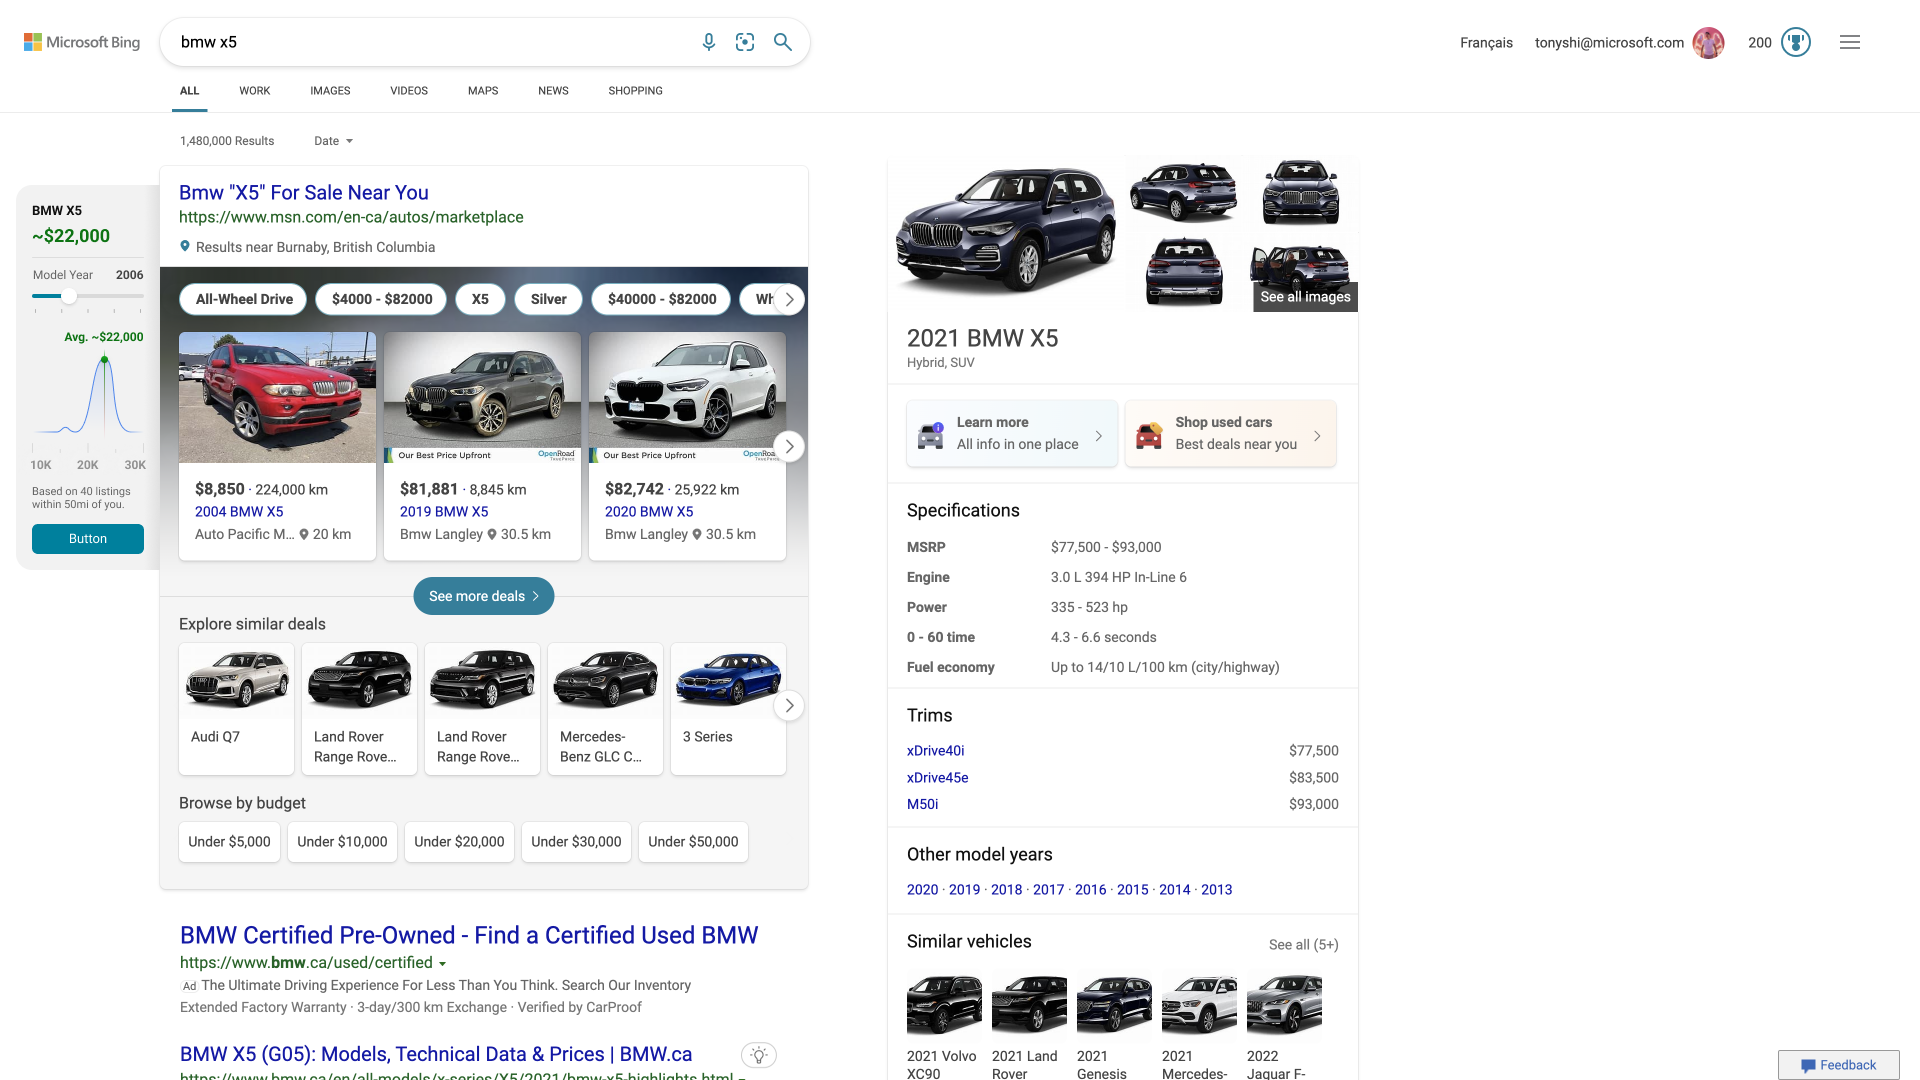
Task: Toggle the All-Wheel Drive filter chip
Action: pyautogui.click(x=244, y=299)
